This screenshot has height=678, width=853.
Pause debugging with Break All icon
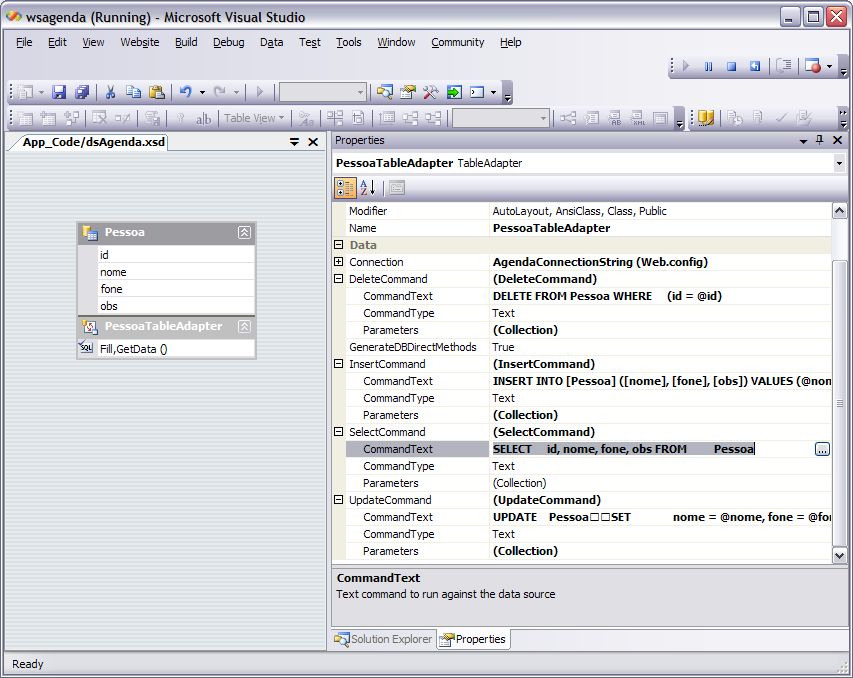pyautogui.click(x=708, y=66)
